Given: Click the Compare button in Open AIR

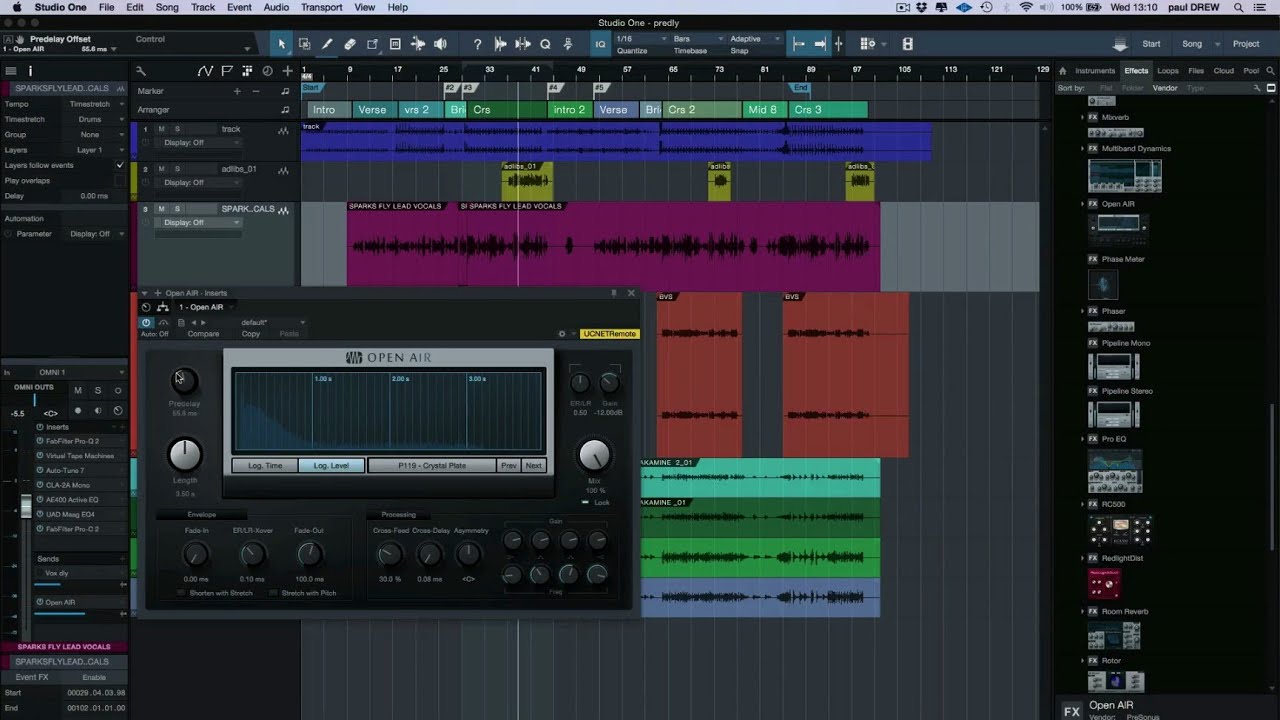Looking at the screenshot, I should [203, 334].
